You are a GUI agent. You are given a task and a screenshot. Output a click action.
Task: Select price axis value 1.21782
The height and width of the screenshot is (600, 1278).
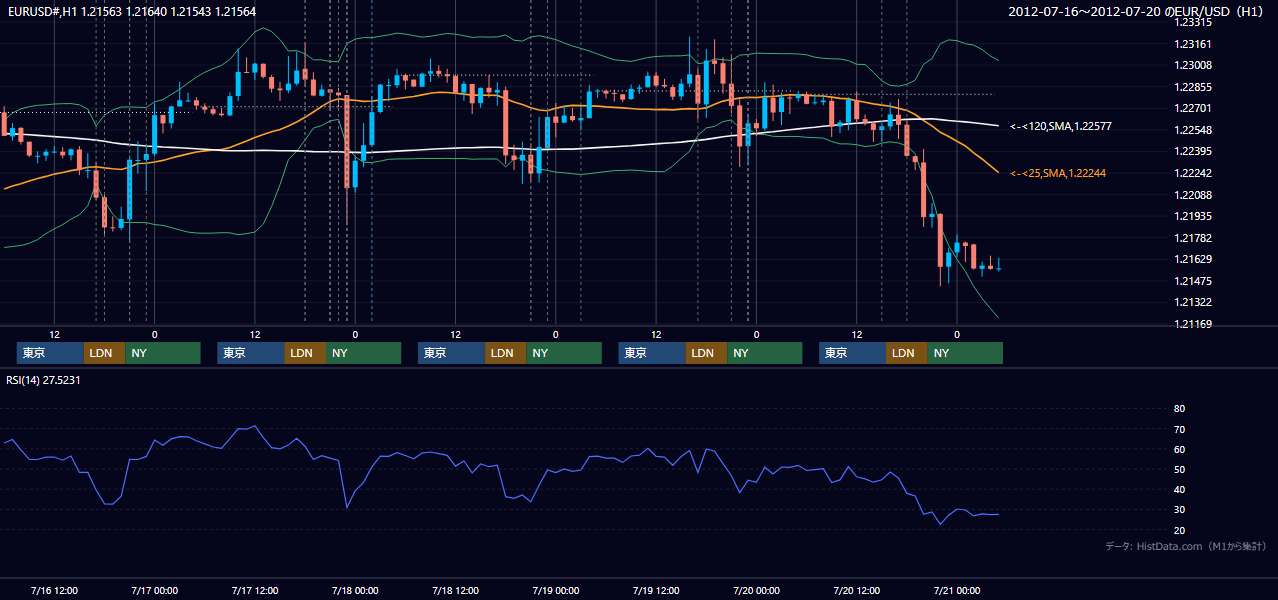[1193, 238]
